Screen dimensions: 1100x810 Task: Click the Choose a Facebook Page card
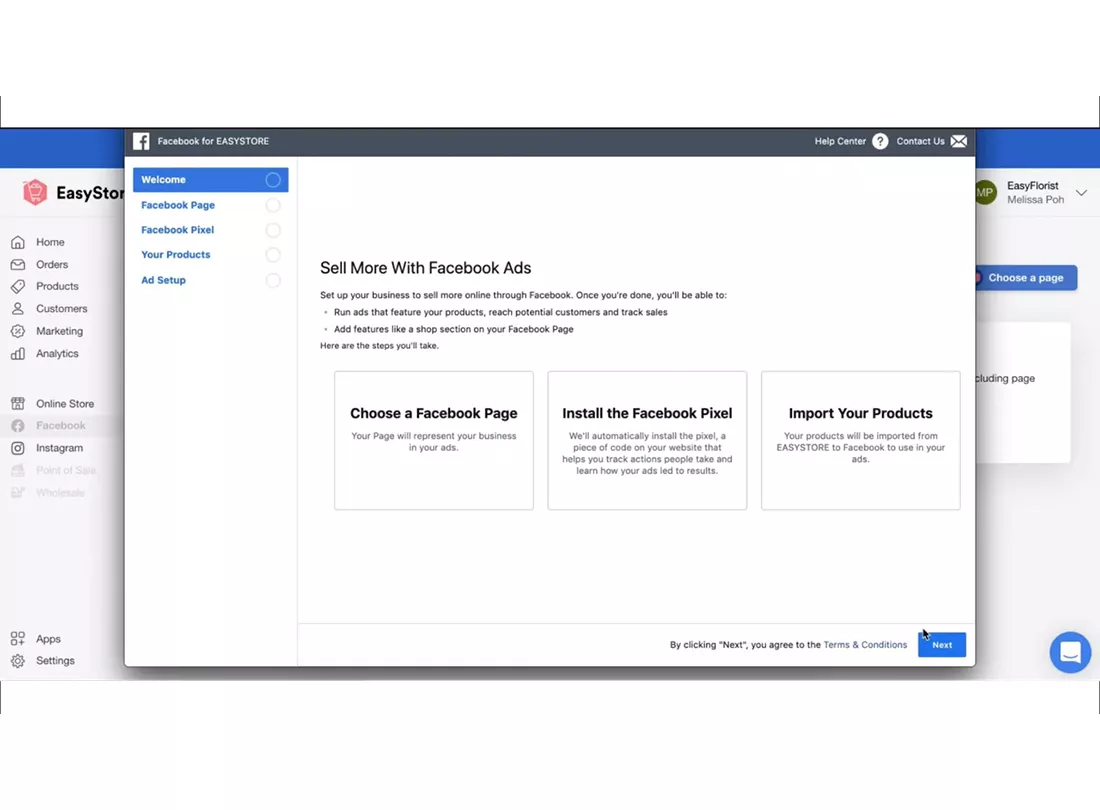434,440
